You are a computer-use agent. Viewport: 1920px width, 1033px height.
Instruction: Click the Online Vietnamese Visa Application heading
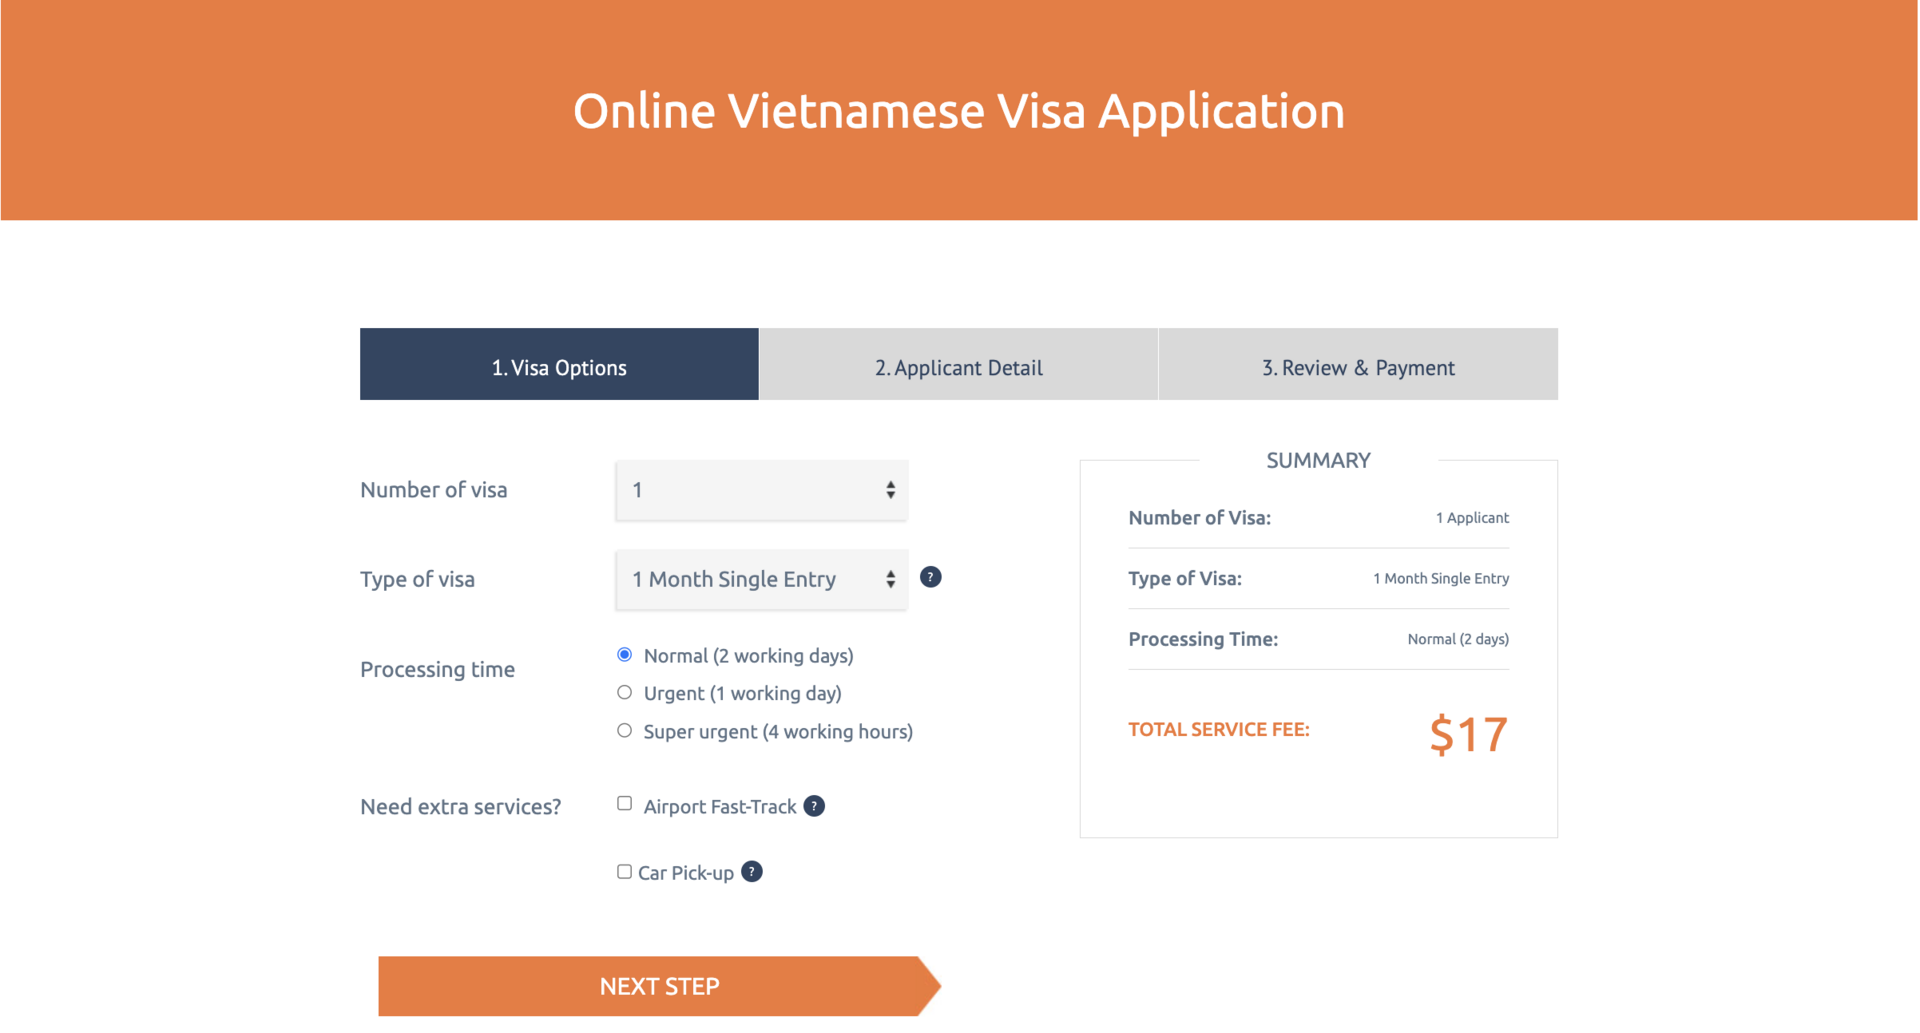958,110
